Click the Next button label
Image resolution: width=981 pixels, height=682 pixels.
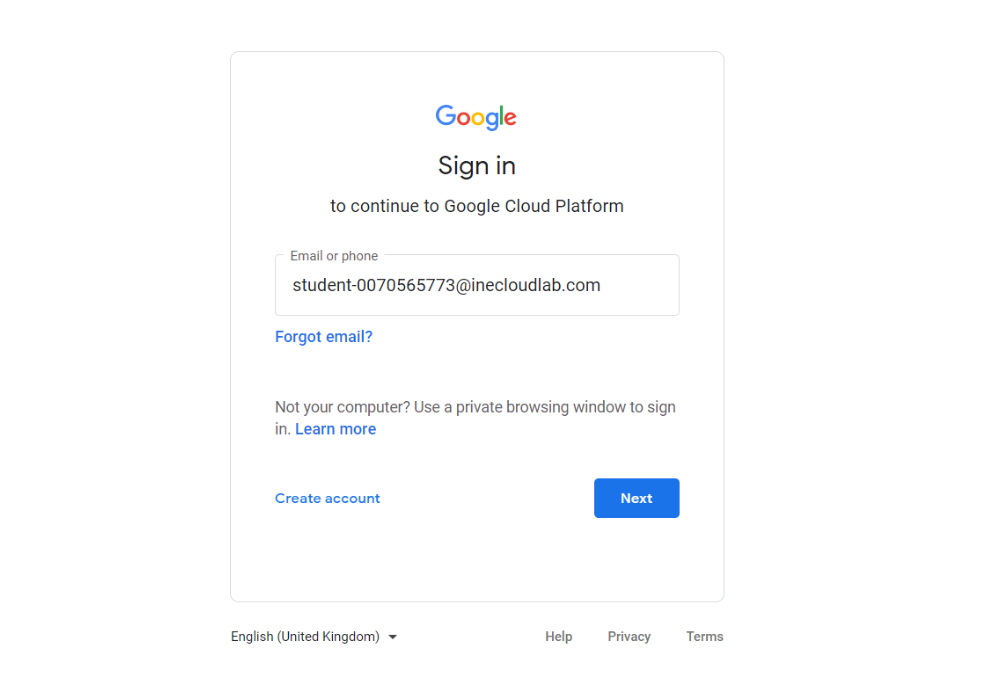pyautogui.click(x=636, y=498)
